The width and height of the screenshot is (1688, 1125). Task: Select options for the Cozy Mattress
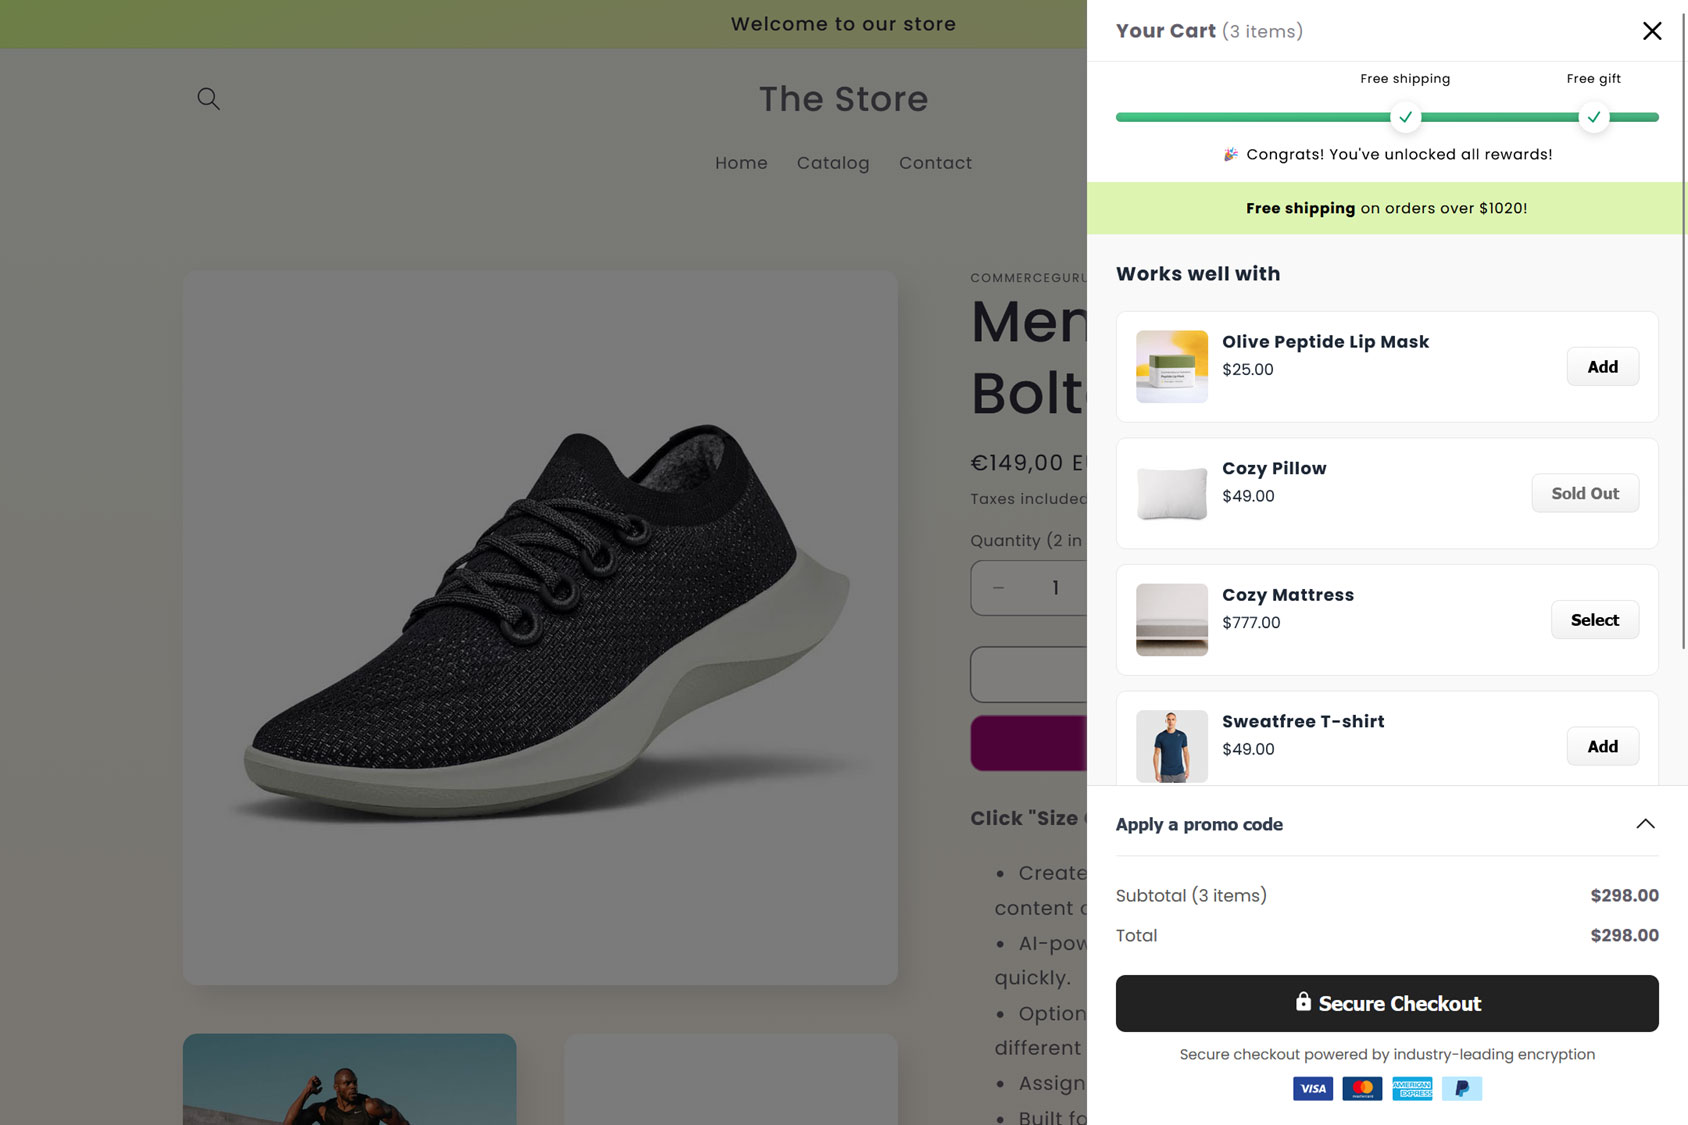coord(1594,619)
